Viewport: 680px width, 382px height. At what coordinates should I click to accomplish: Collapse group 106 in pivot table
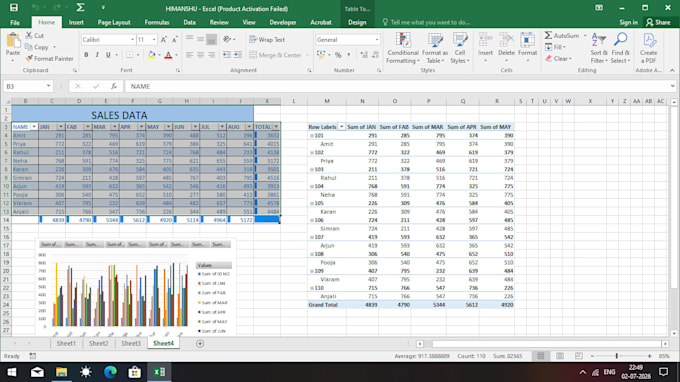click(311, 220)
